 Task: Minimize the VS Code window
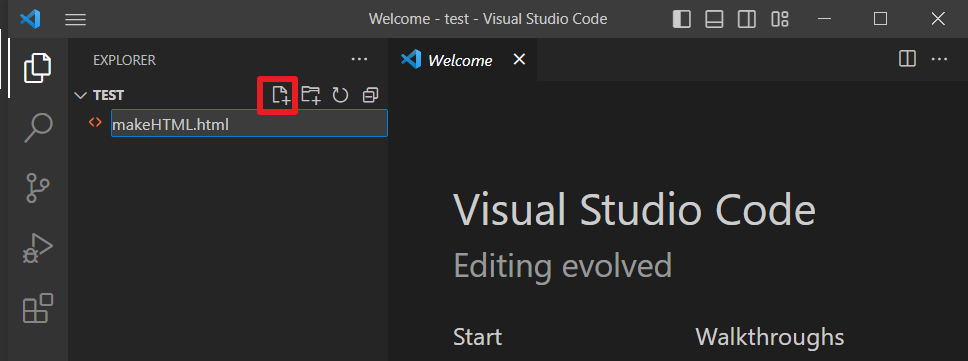[824, 19]
